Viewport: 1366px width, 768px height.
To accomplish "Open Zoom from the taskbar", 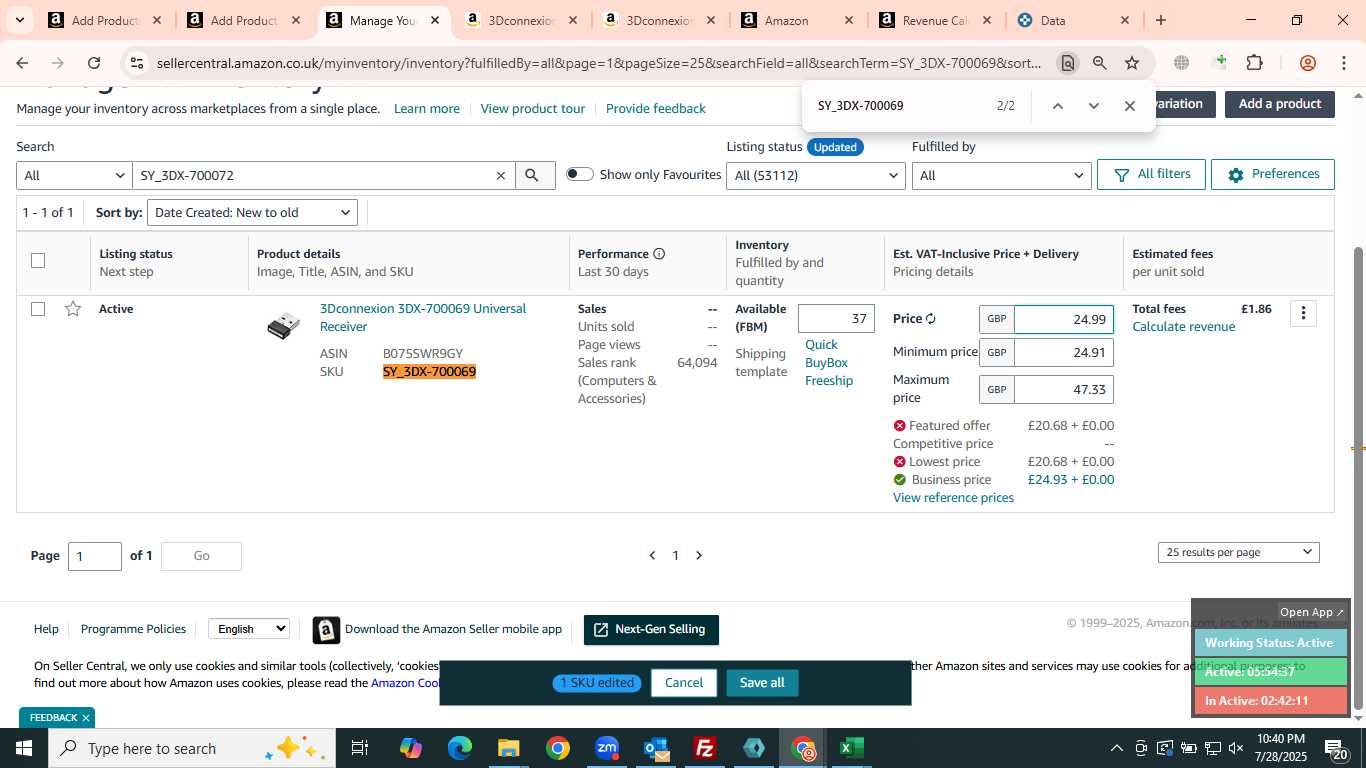I will pos(607,748).
